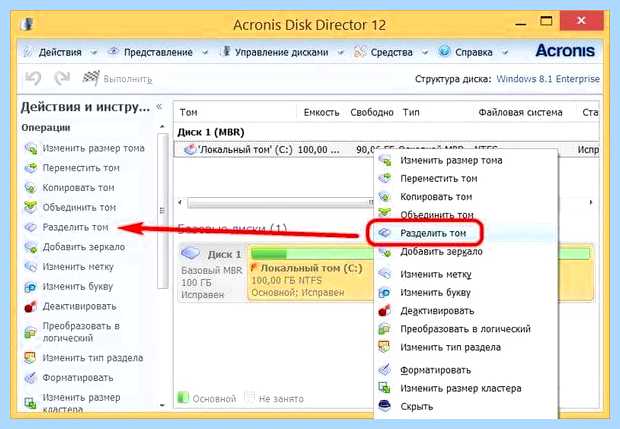Click sidebar icon for Деактивировать
The width and height of the screenshot is (620, 429).
[x=30, y=306]
